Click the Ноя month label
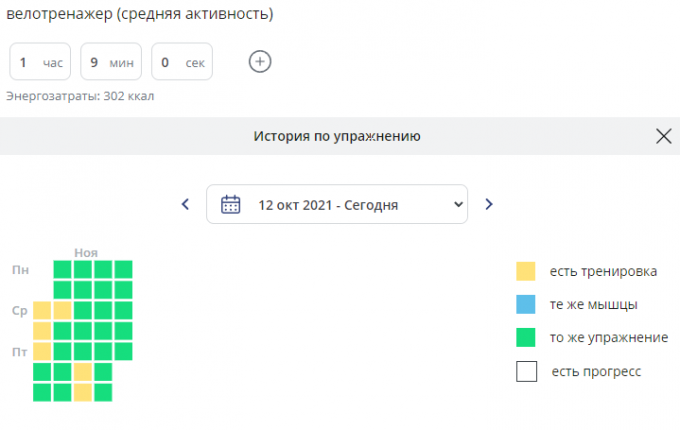 pos(86,253)
